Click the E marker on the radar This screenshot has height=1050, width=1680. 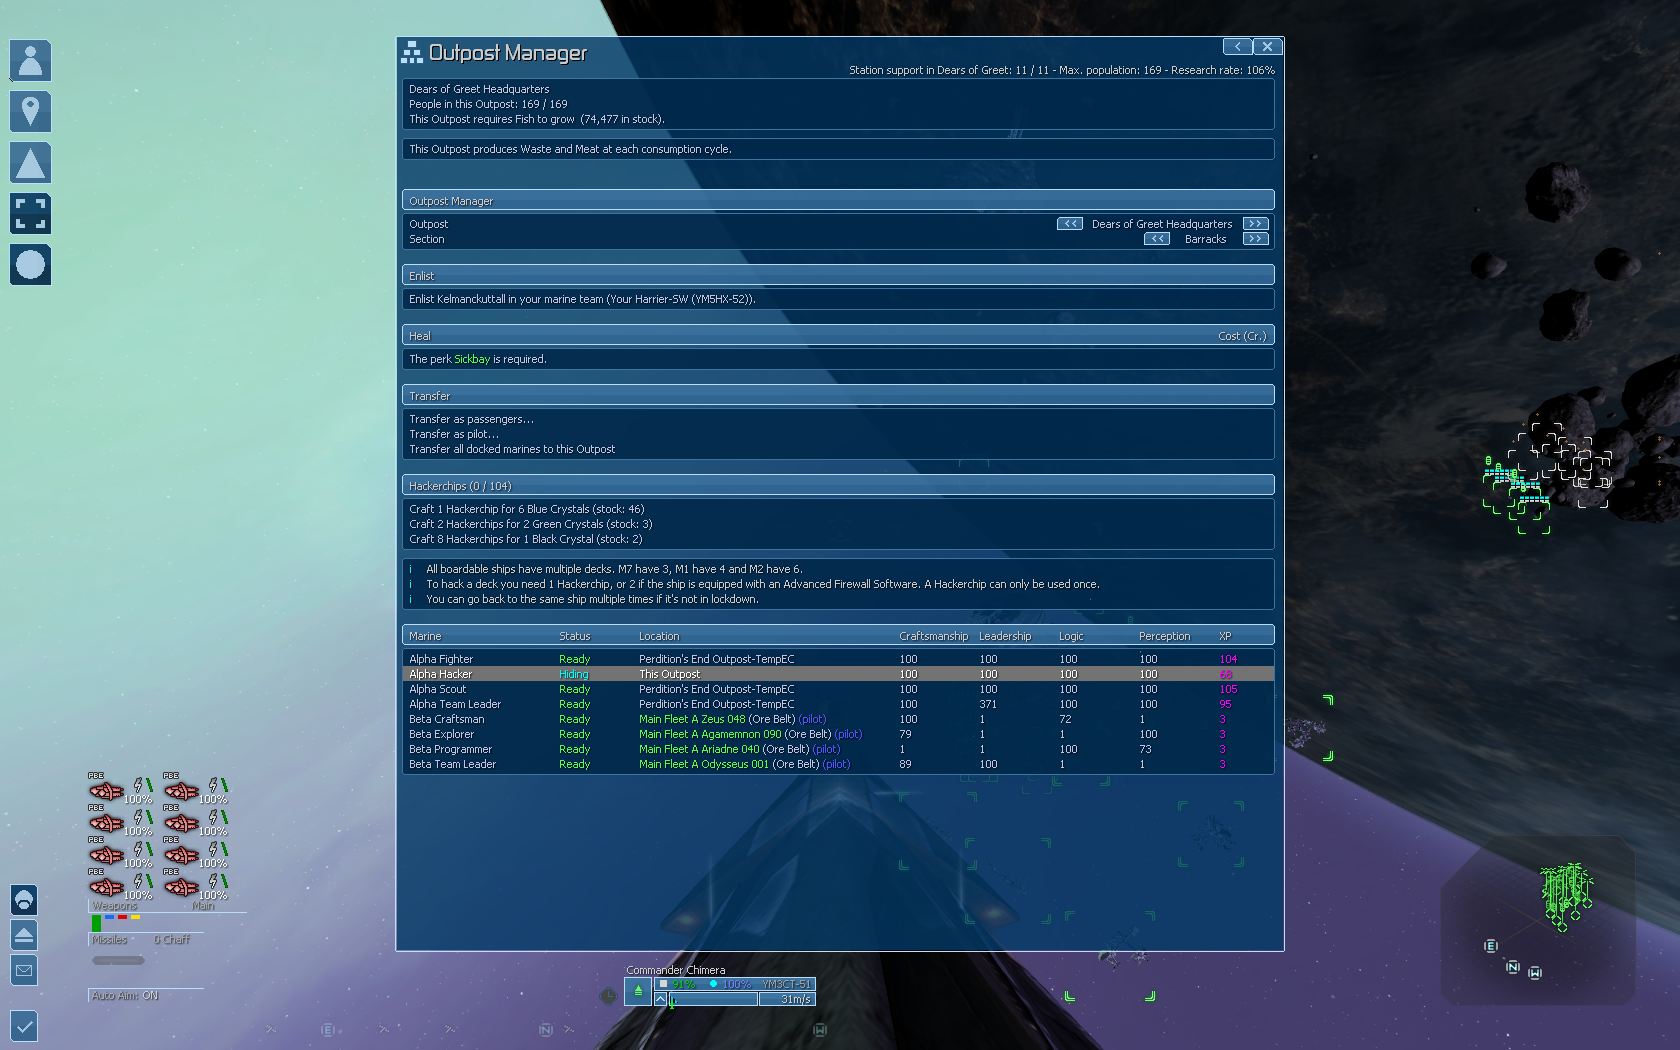(x=1491, y=946)
